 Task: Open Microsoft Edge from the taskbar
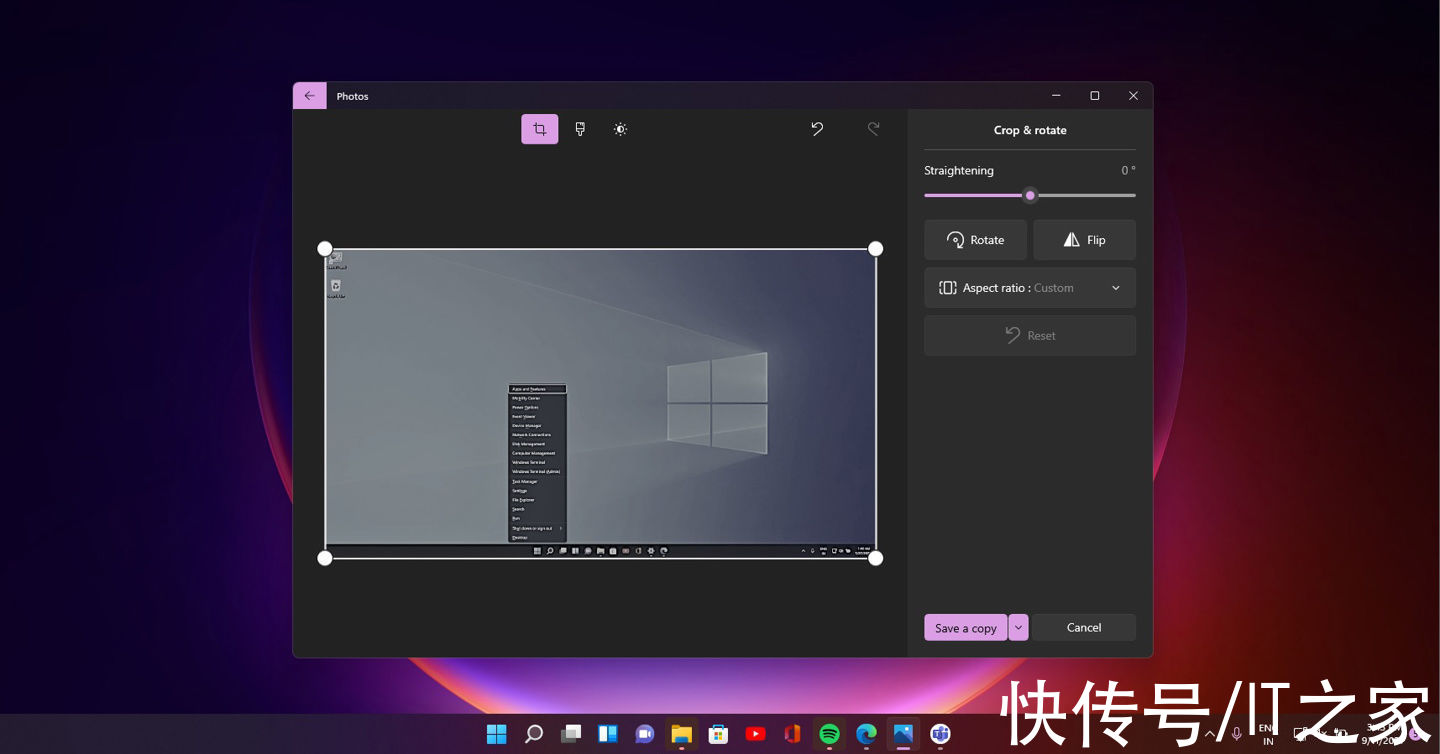[x=866, y=735]
